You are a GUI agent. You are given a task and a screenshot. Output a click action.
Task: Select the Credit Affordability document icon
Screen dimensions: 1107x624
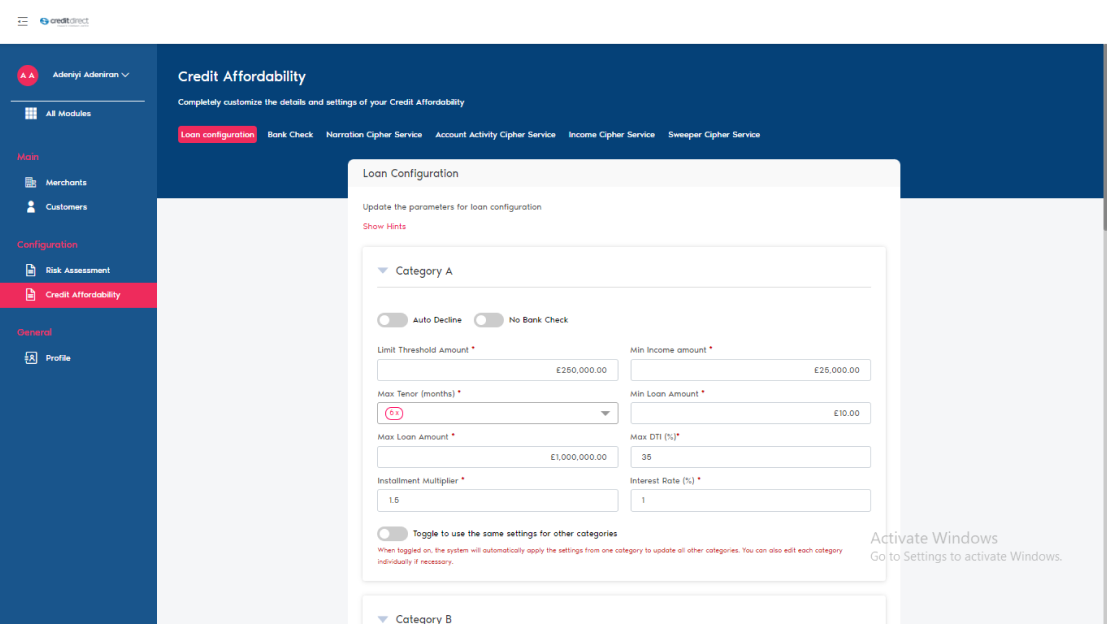[31, 294]
